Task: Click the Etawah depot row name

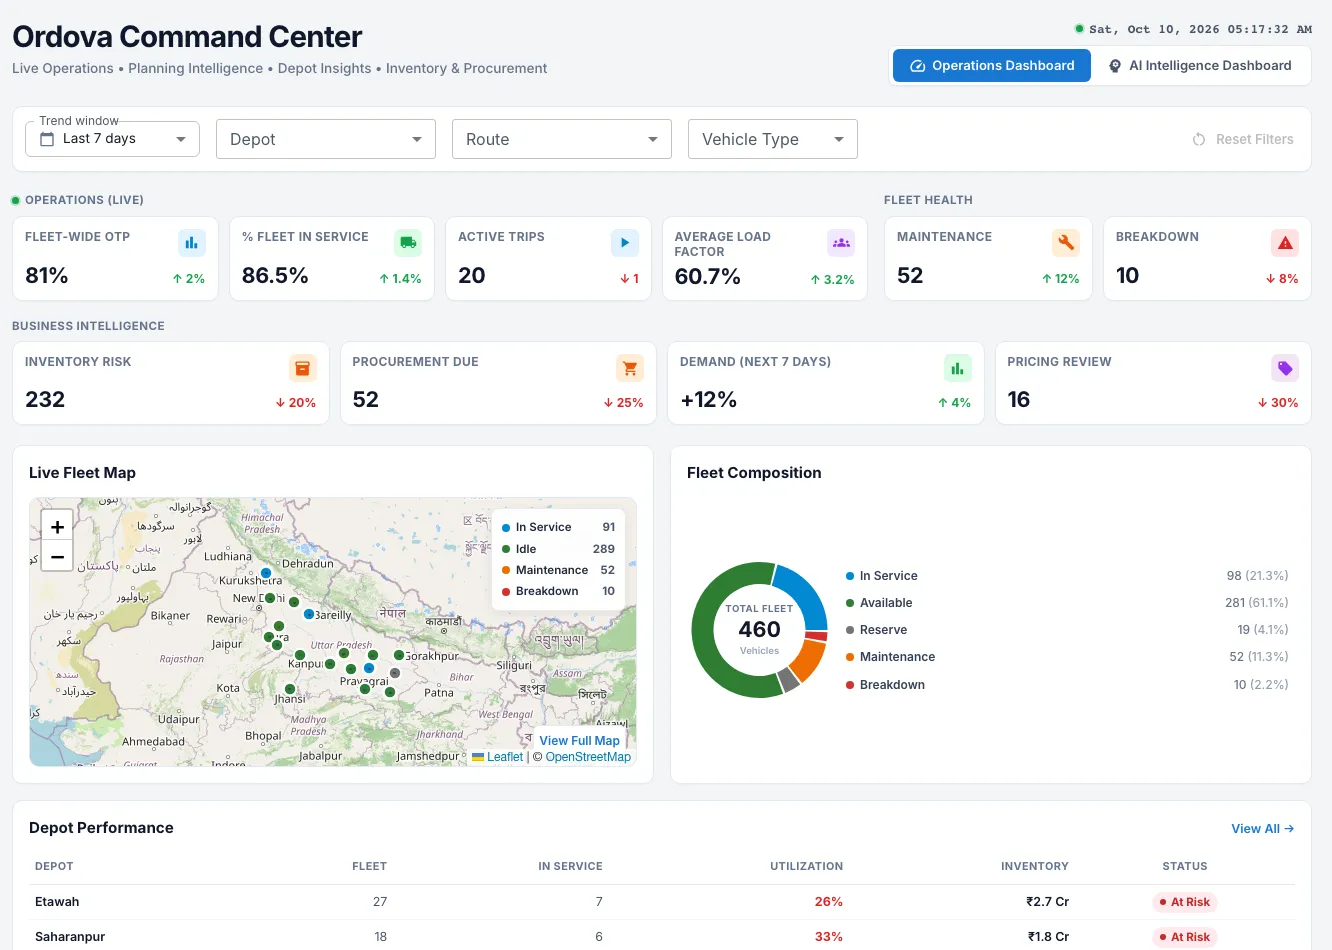Action: coord(57,902)
